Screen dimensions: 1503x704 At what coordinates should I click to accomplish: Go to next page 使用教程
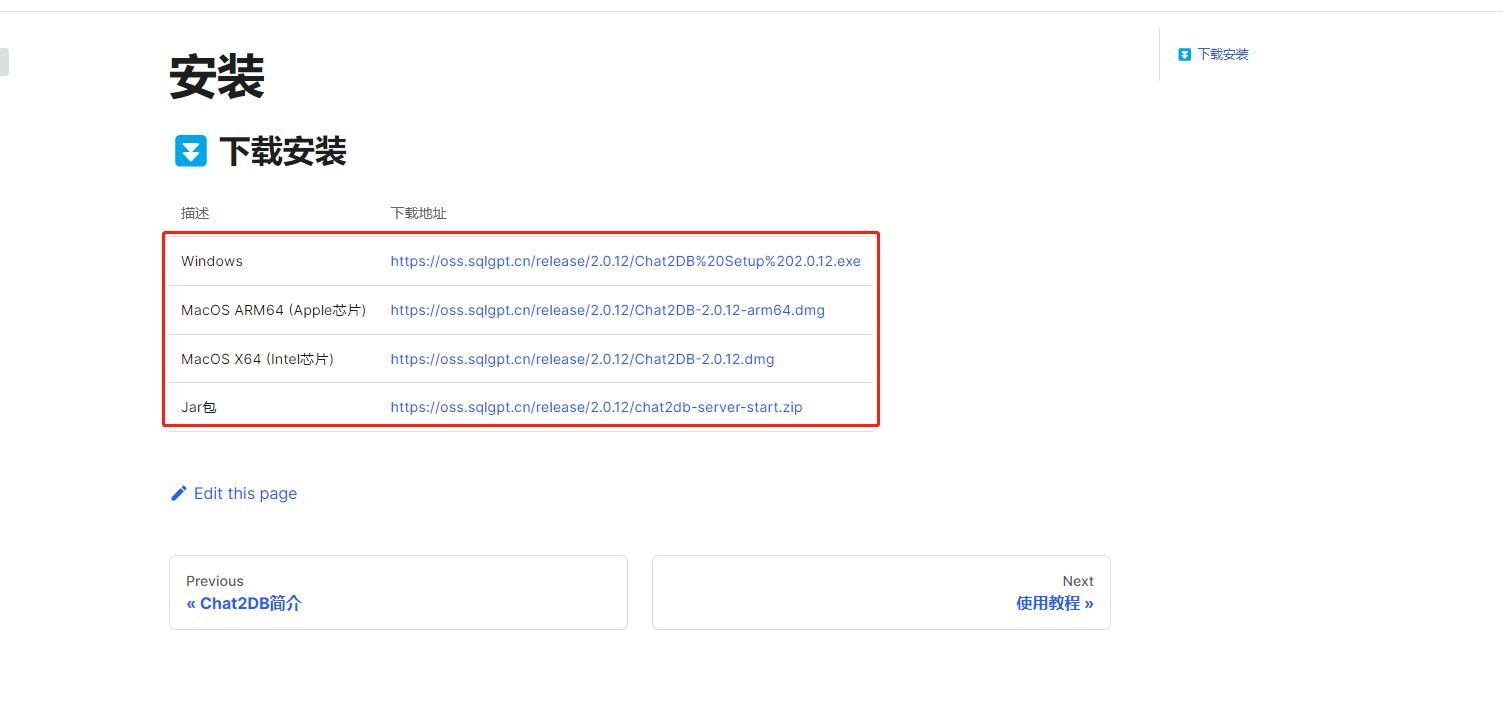click(881, 592)
